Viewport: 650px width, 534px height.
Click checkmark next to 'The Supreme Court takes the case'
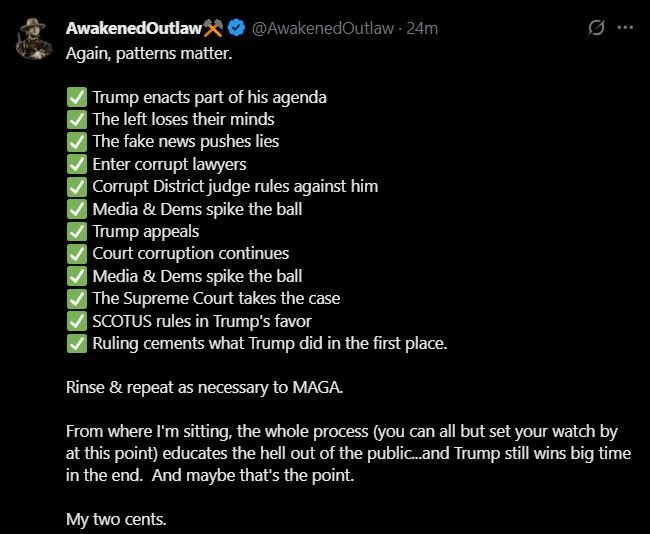click(x=77, y=298)
